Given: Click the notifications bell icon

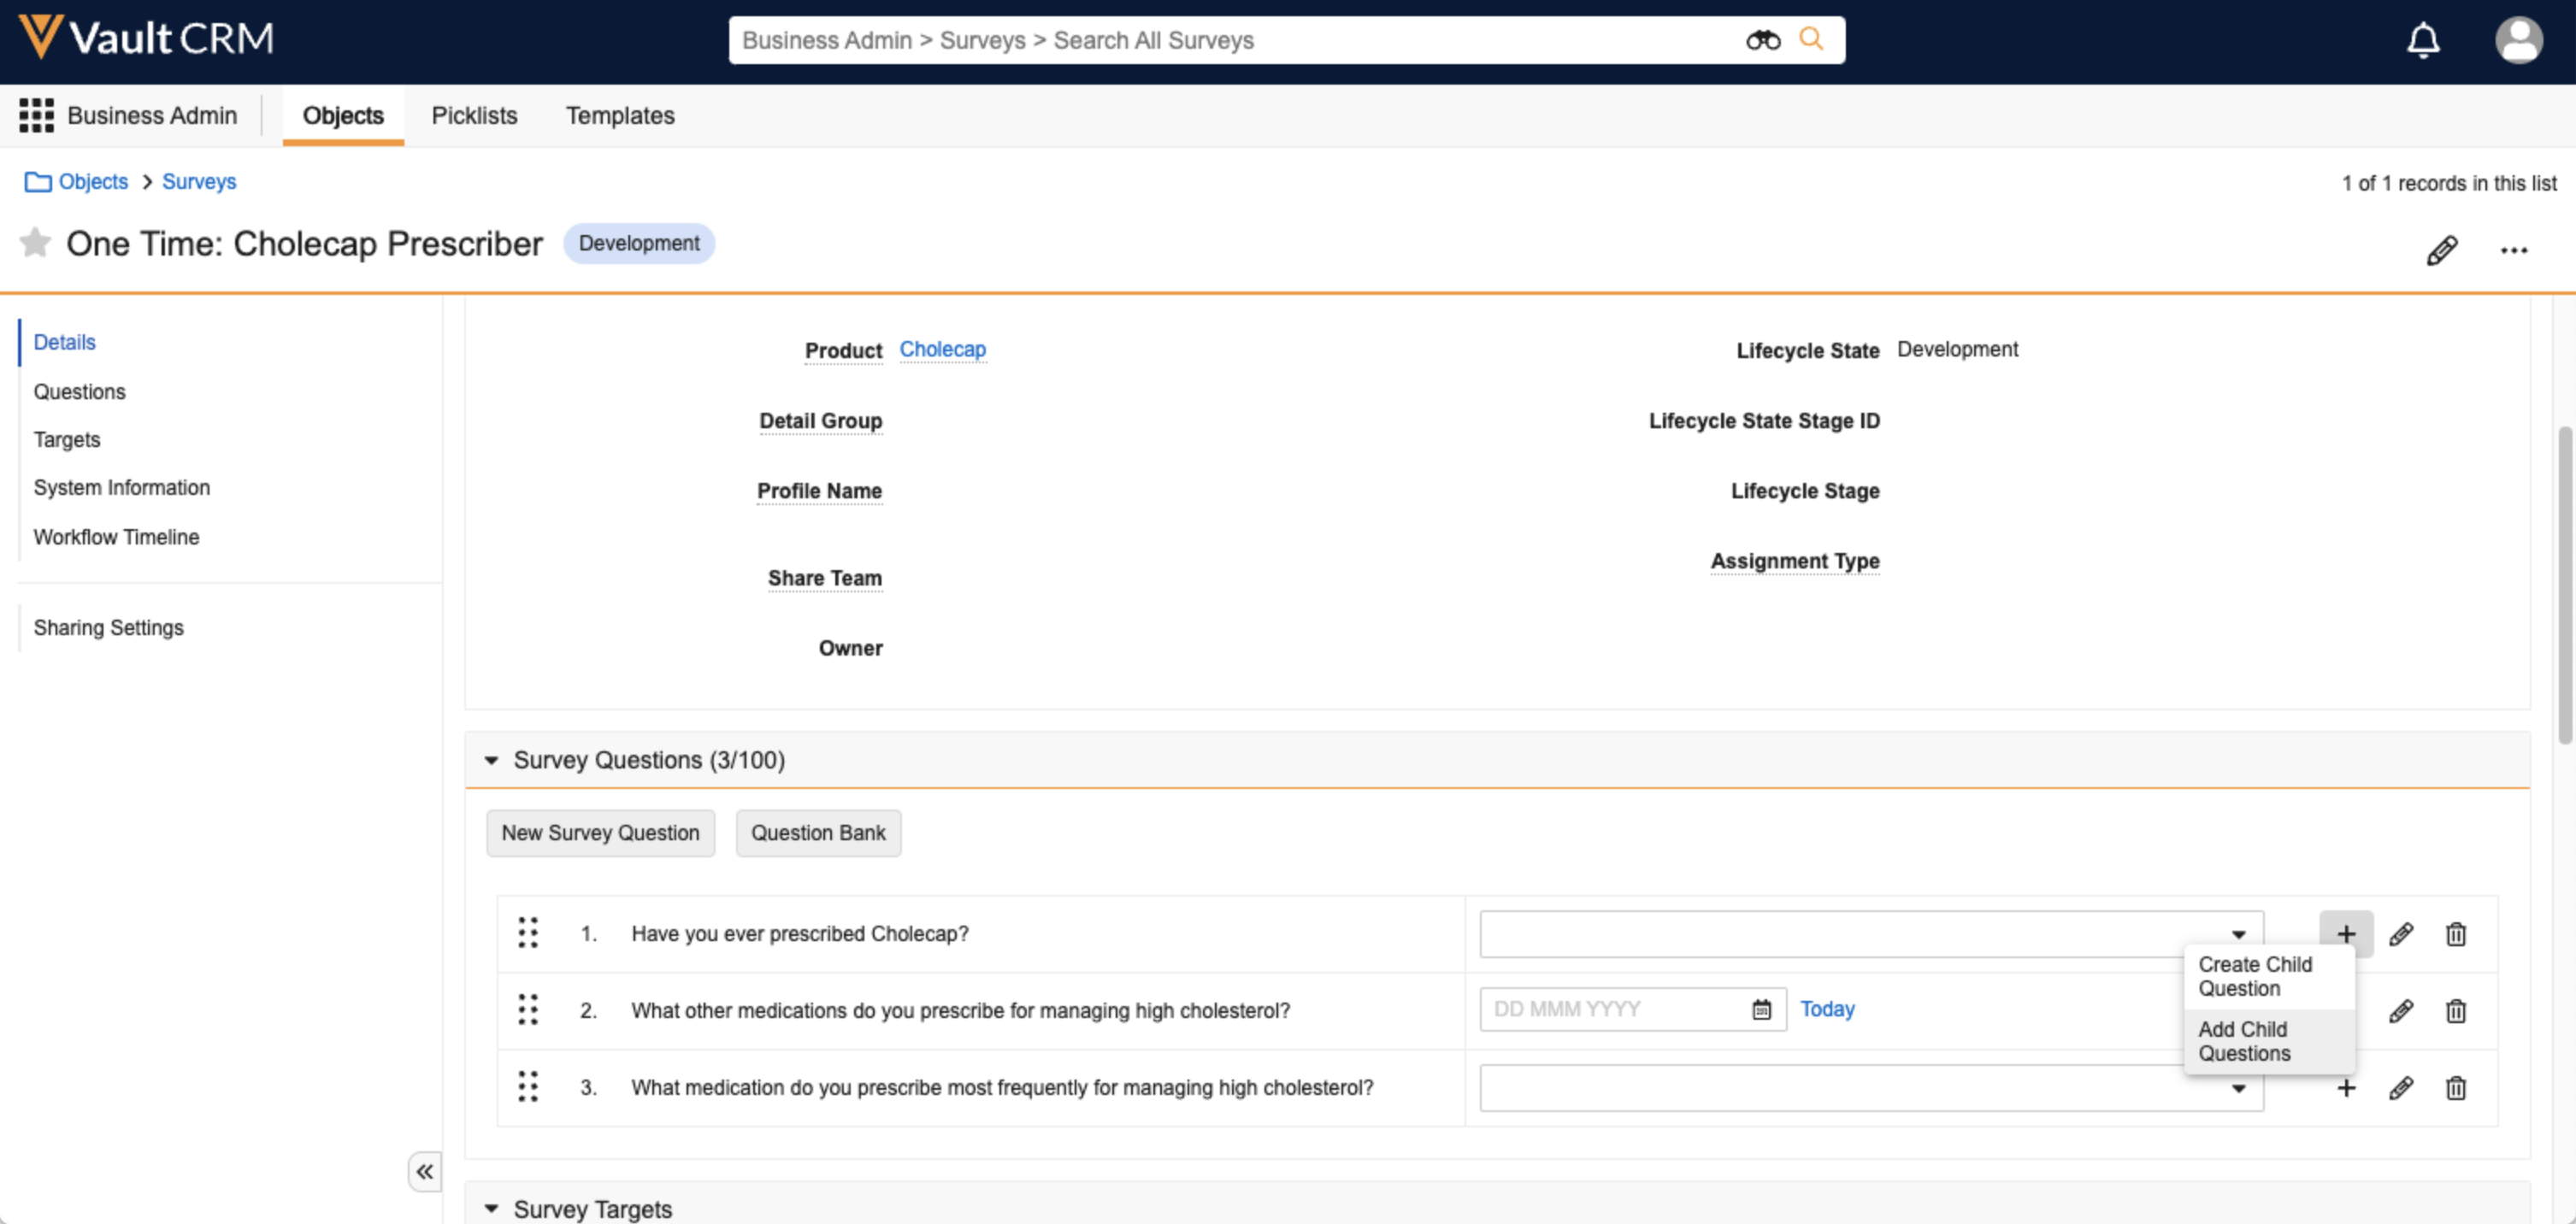Looking at the screenshot, I should point(2422,41).
